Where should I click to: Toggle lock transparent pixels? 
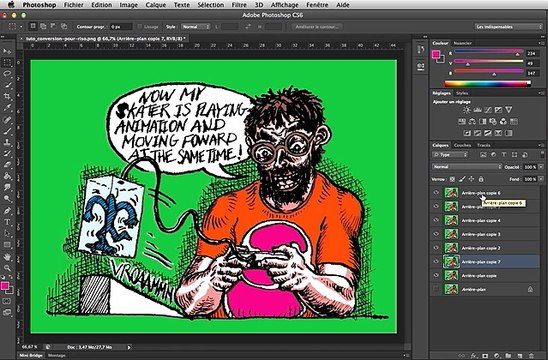452,179
